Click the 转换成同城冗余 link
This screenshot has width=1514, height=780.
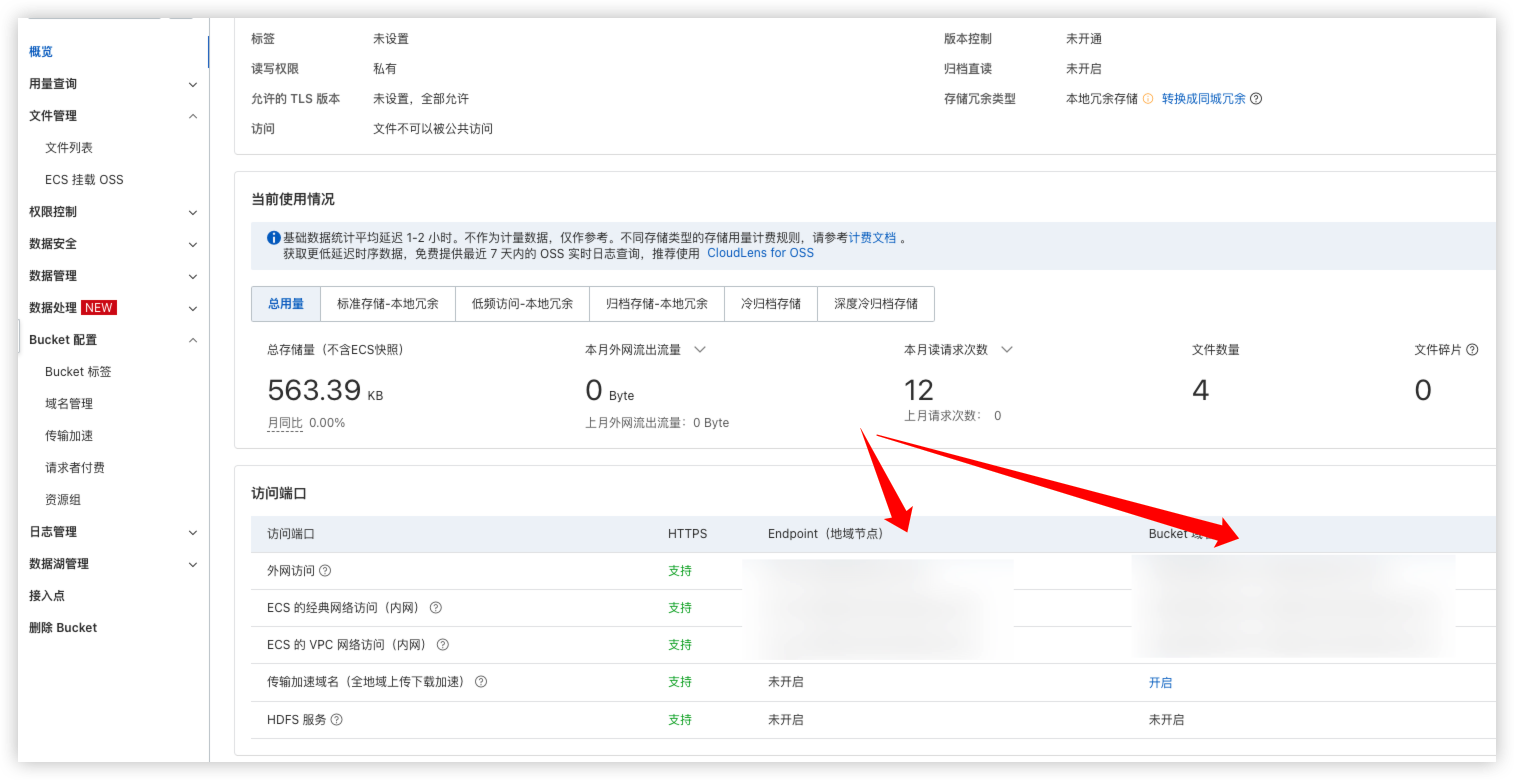[1204, 99]
